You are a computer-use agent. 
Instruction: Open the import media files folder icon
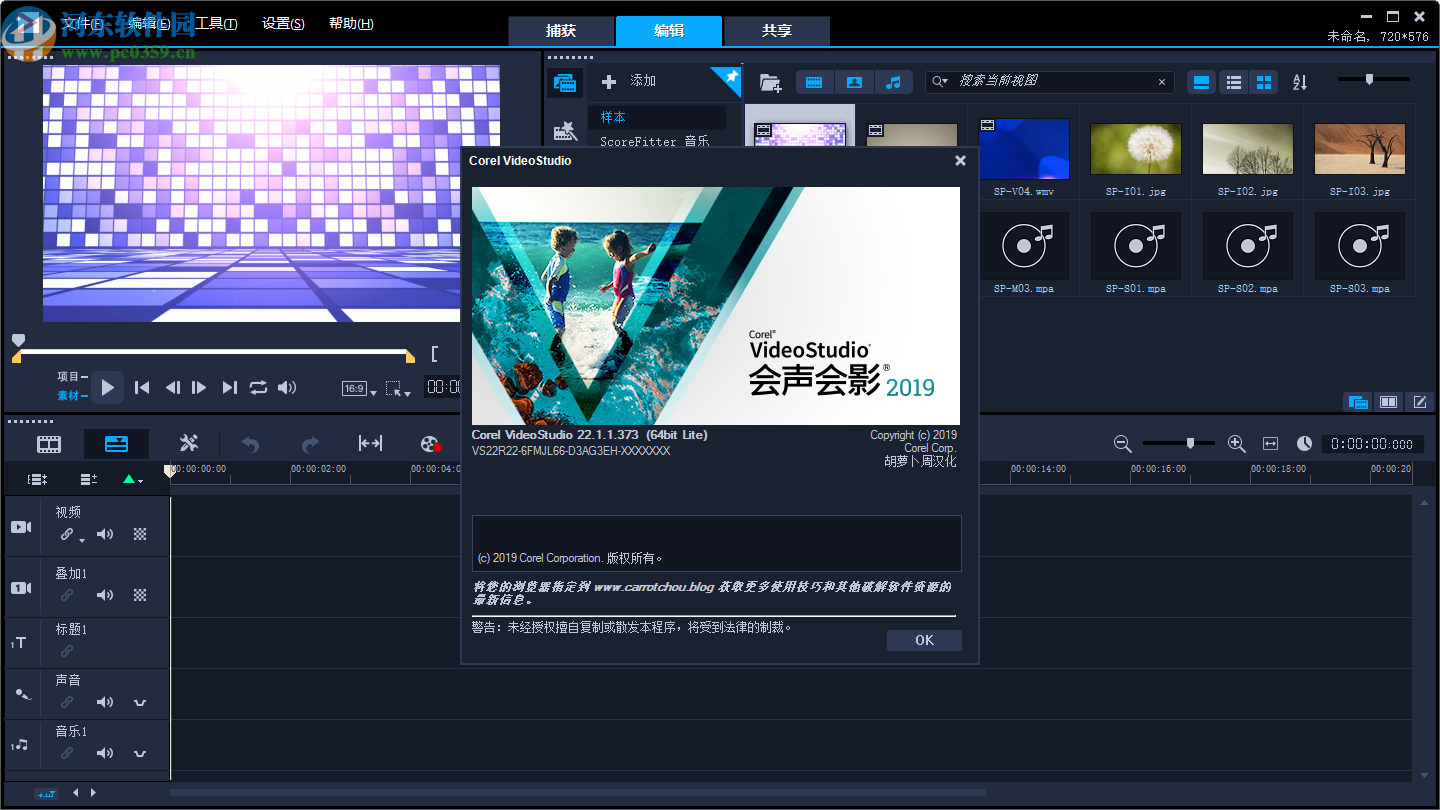coord(770,82)
